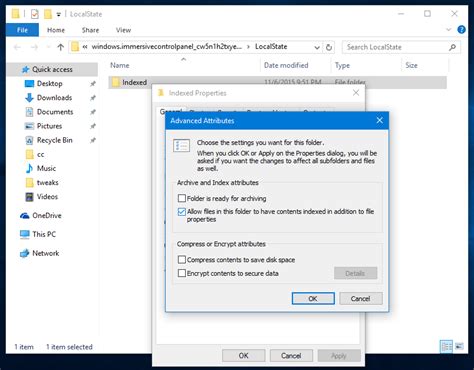Screen dimensions: 474x370
Task: Click the Desktop pin icon
Action: (x=93, y=84)
